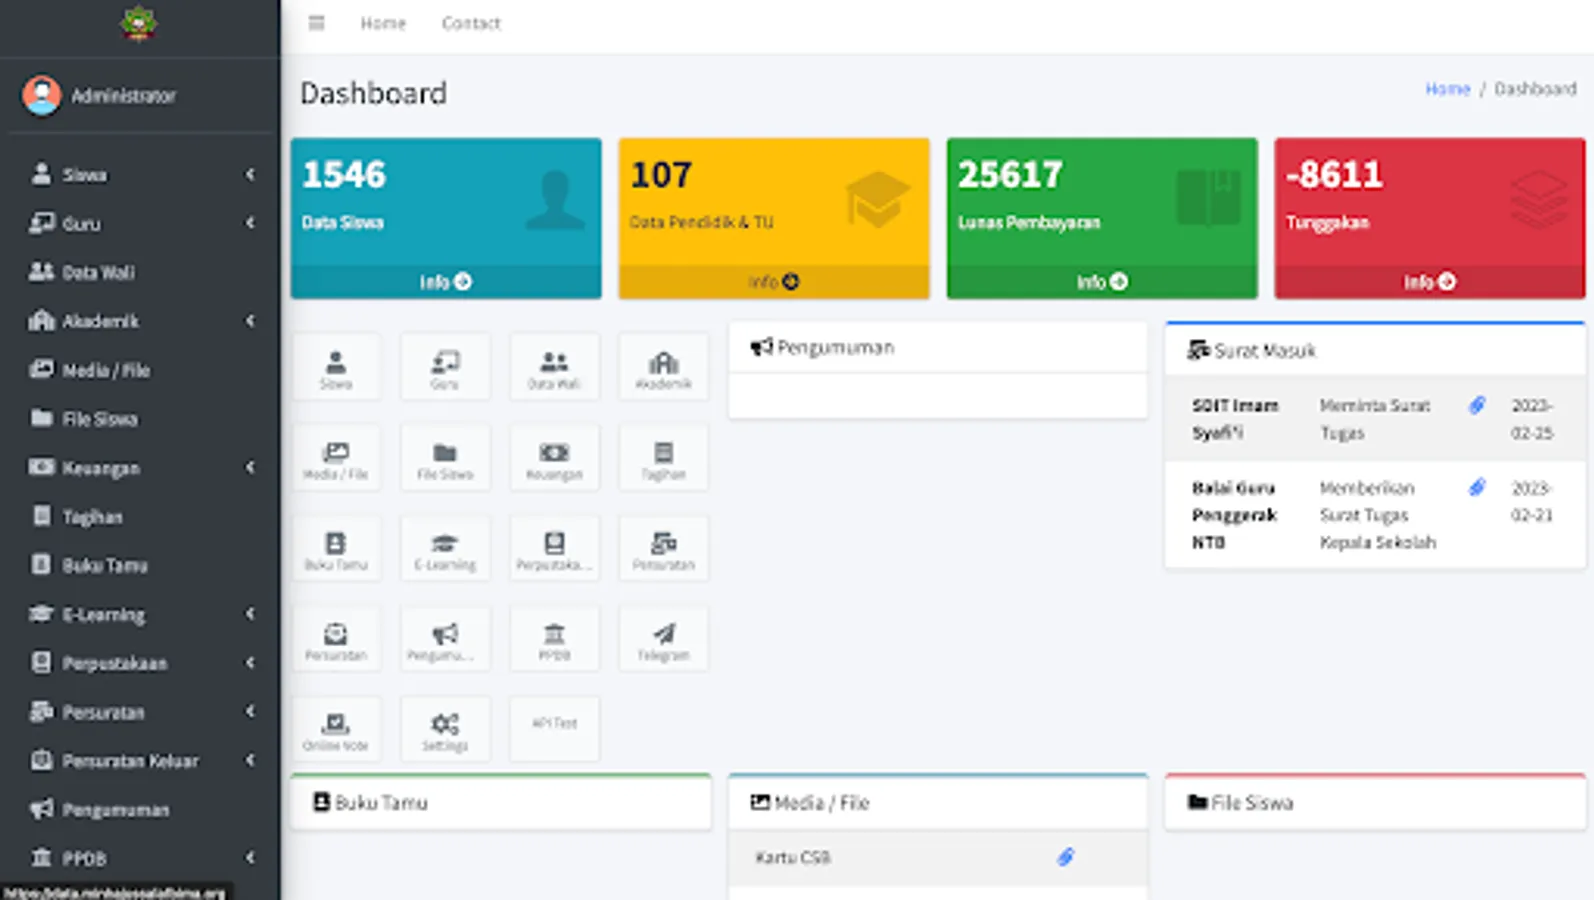Open the Media / File shortcut tile
This screenshot has width=1594, height=900.
tap(336, 458)
